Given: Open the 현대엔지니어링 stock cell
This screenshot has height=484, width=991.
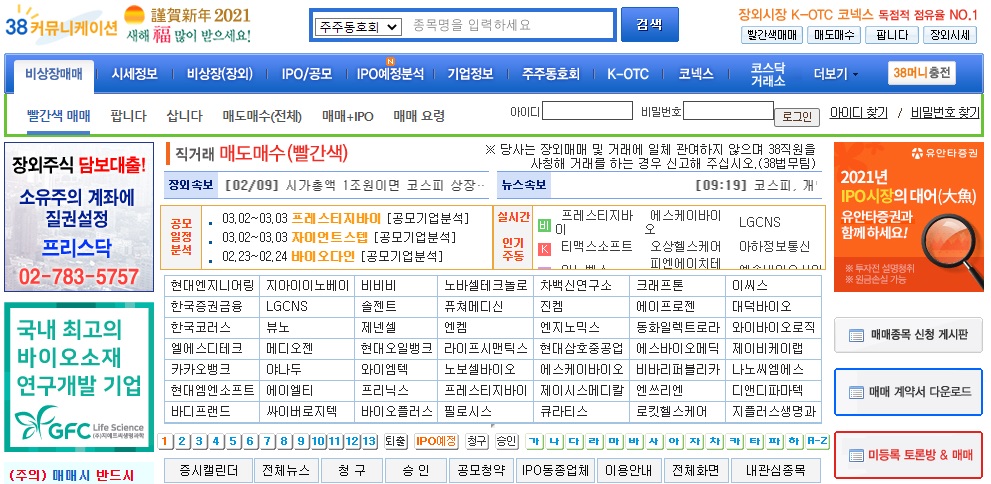Looking at the screenshot, I should [212, 286].
